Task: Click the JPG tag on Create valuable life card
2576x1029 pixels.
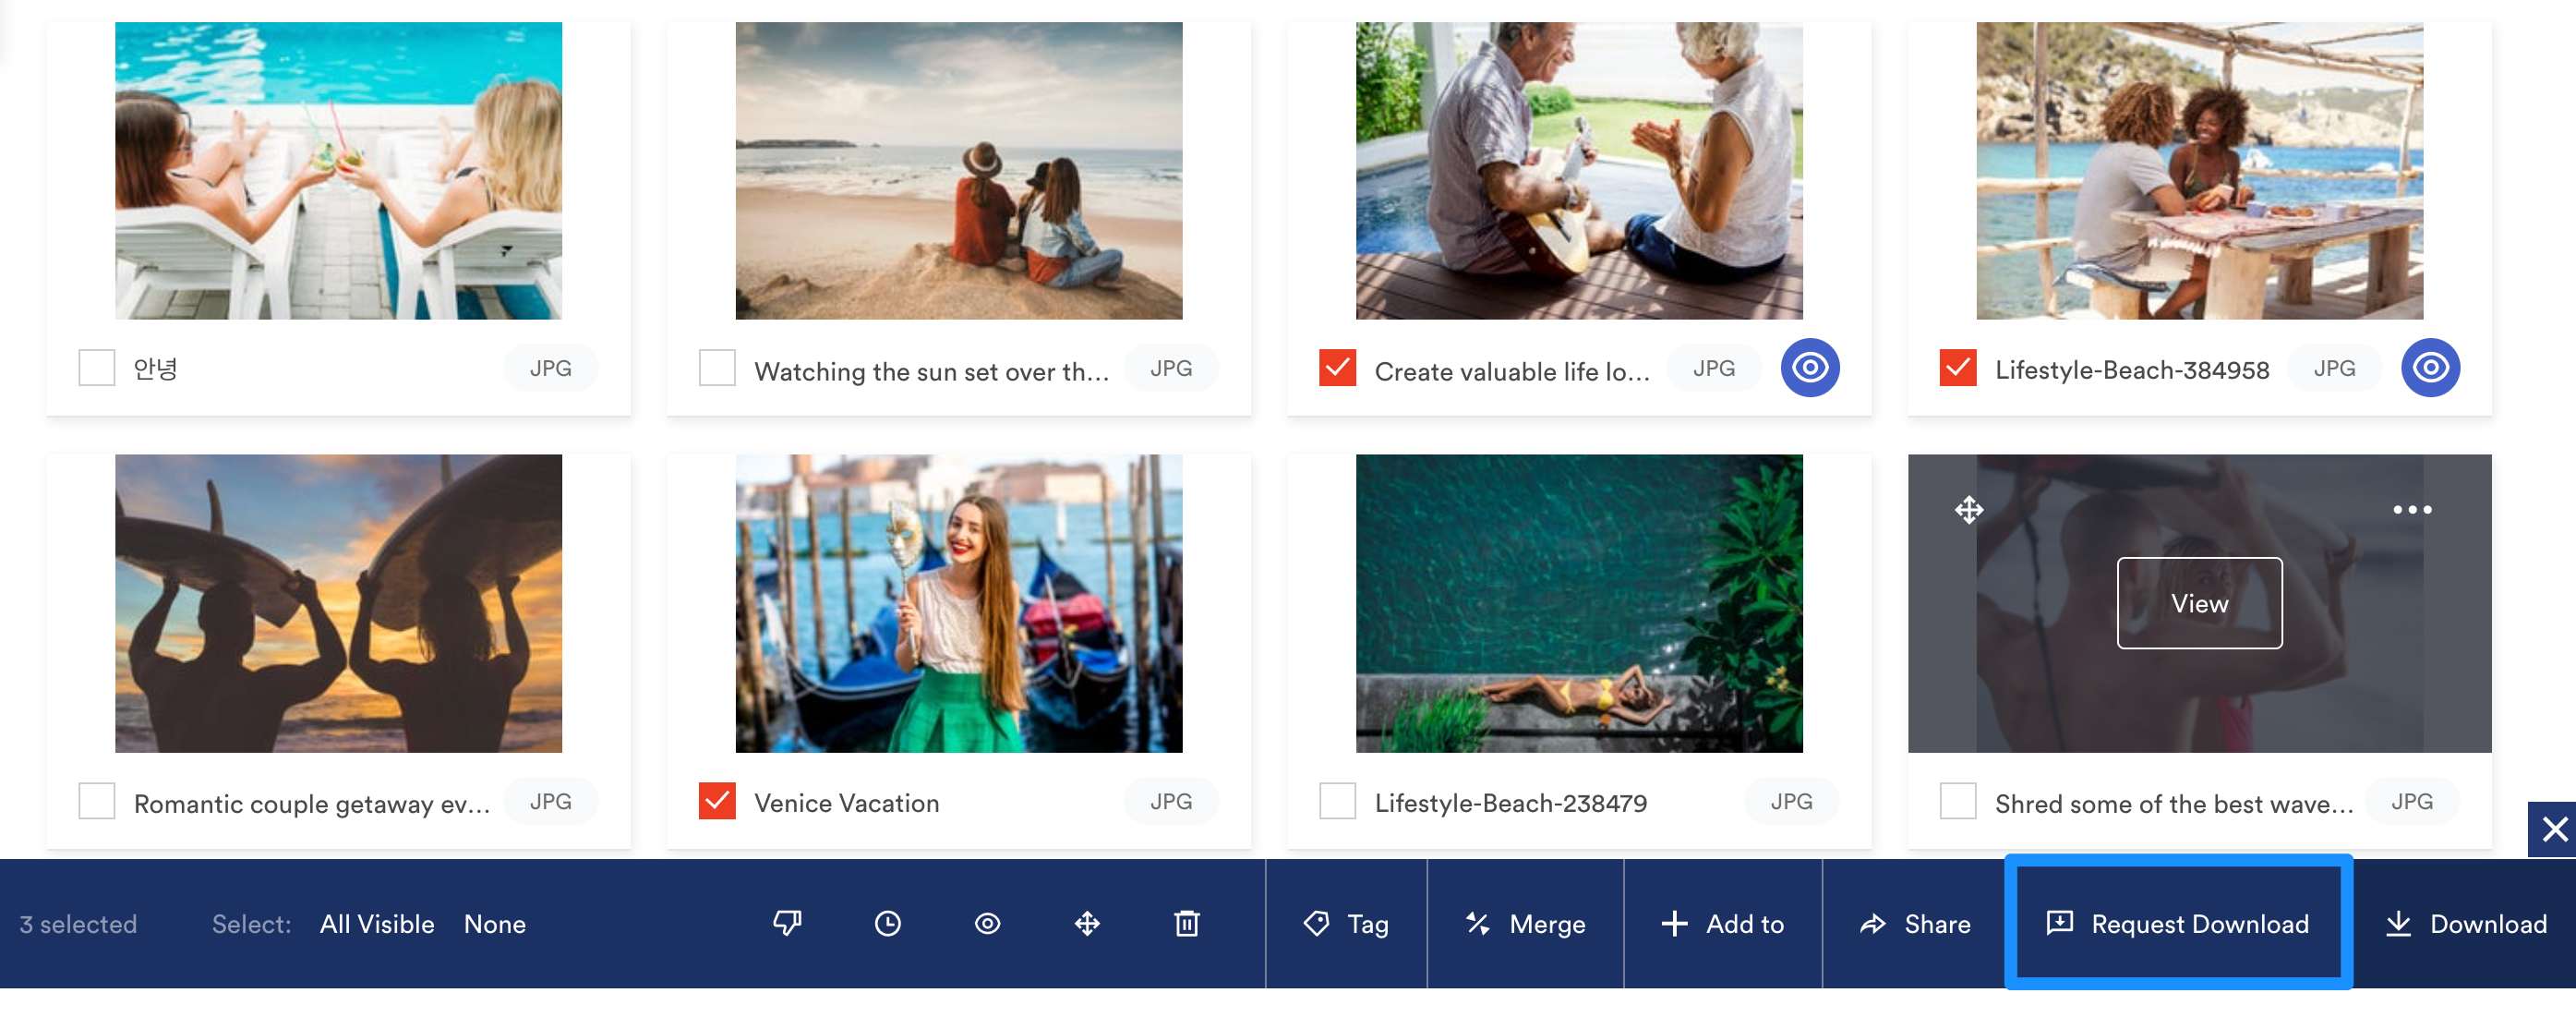Action: tap(1714, 368)
